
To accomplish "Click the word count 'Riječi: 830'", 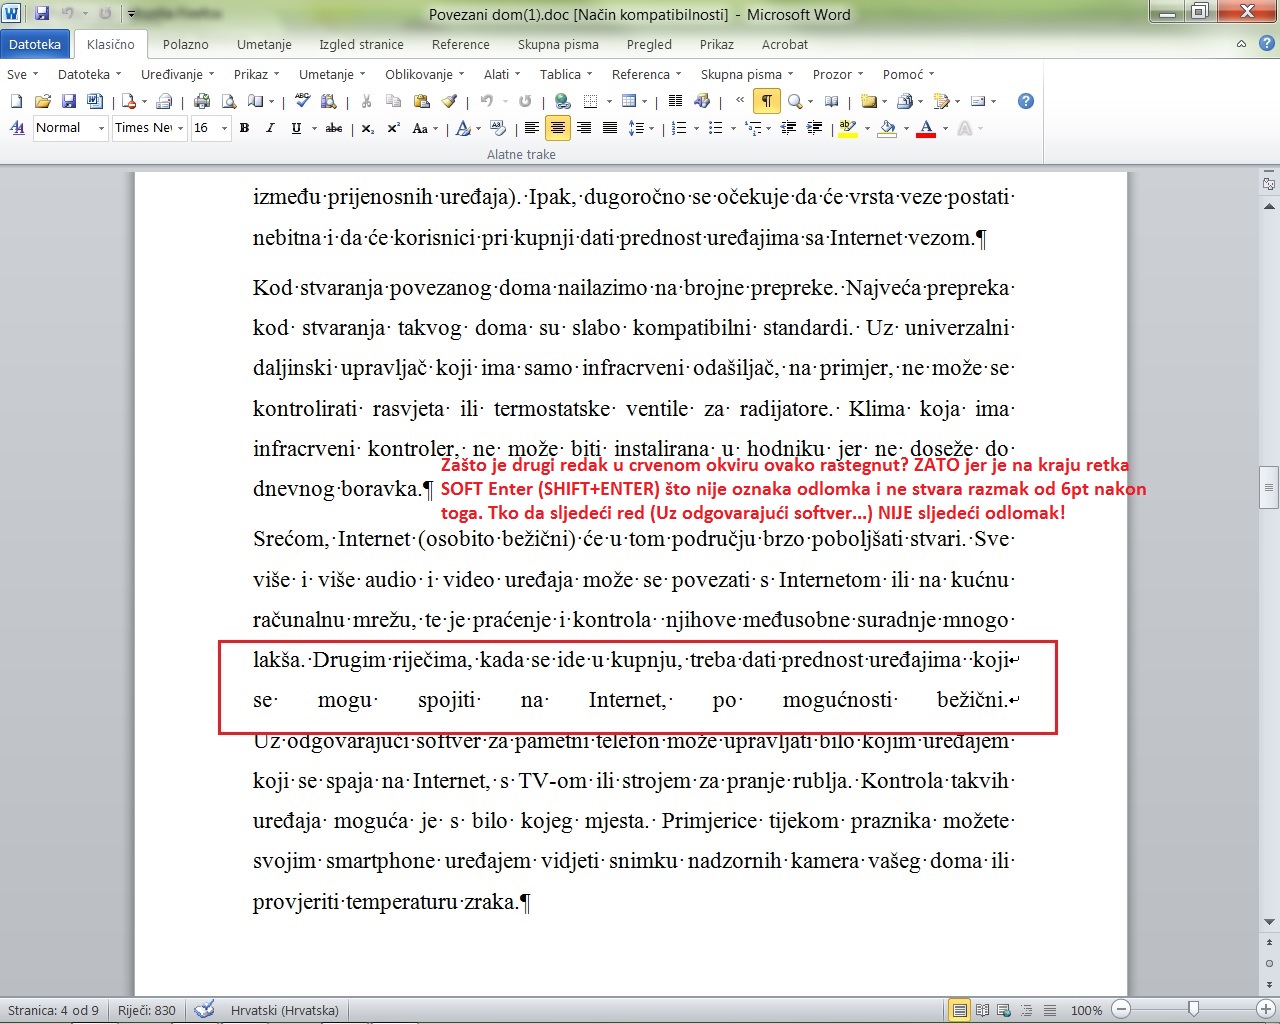I will [x=147, y=1010].
